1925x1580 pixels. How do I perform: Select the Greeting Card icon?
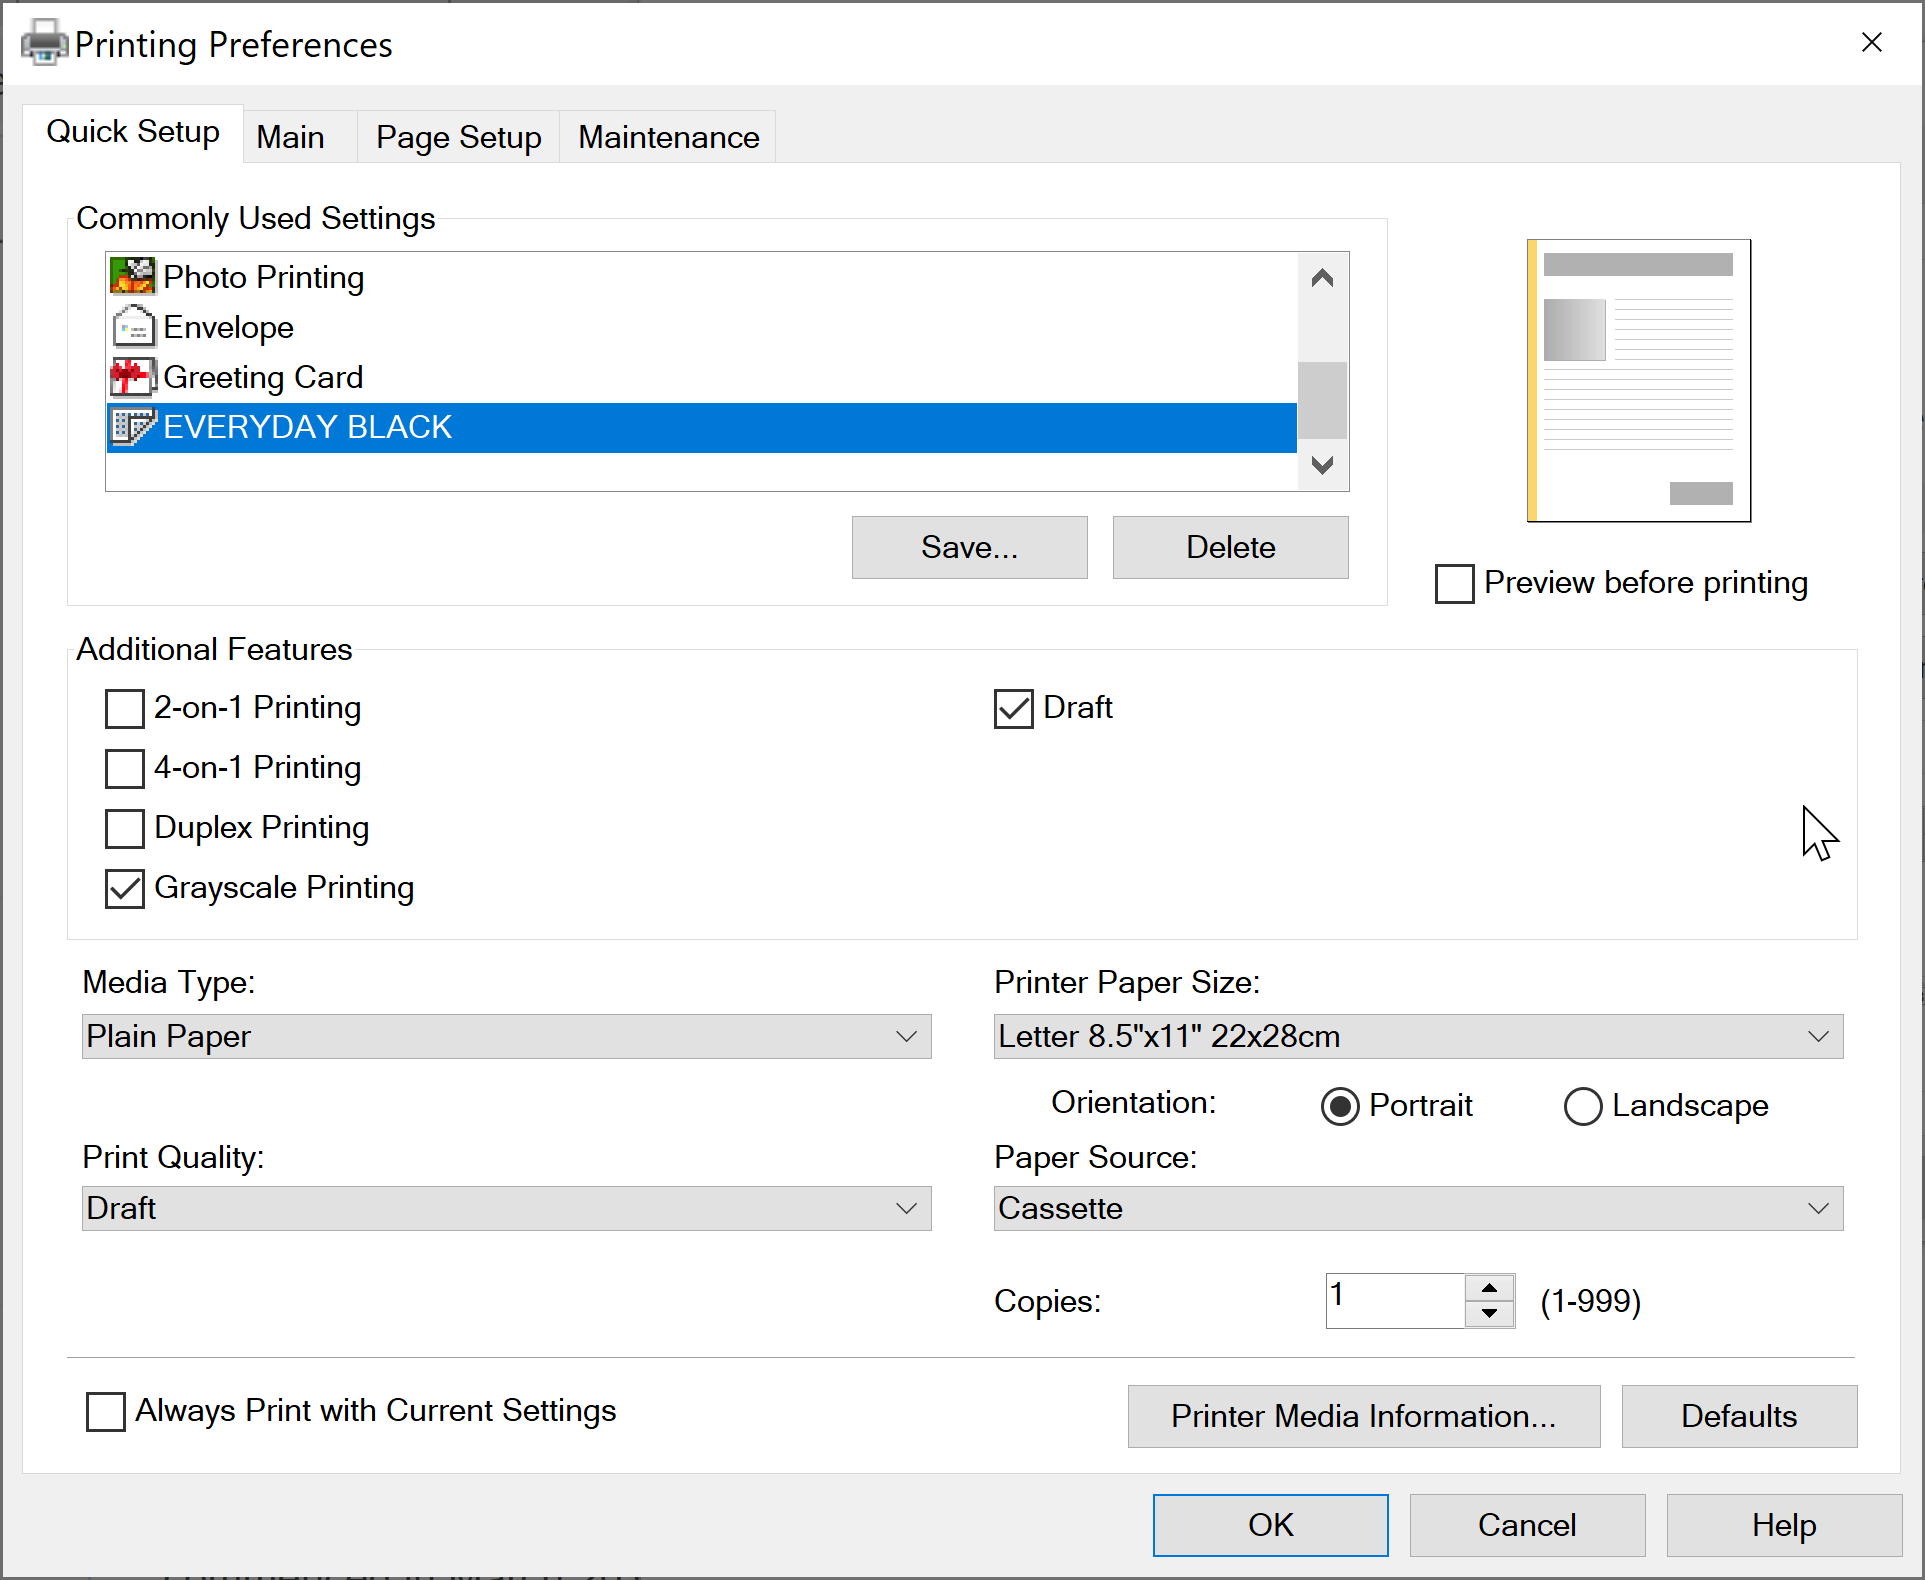[132, 377]
